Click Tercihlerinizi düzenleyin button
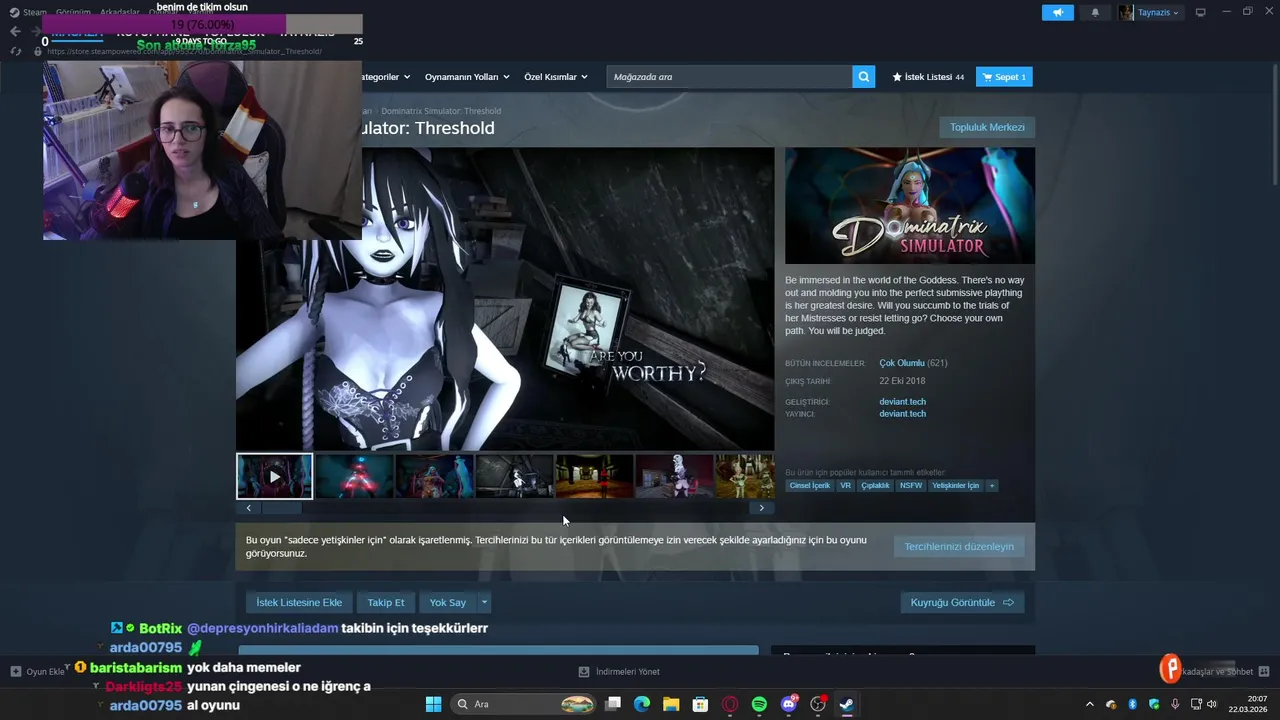The image size is (1280, 720). coord(959,546)
